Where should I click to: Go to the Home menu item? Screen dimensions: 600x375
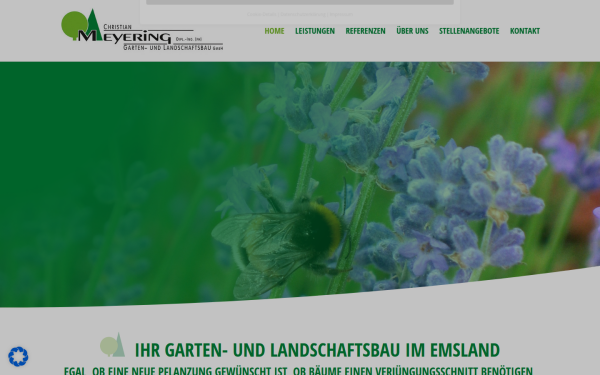point(274,31)
